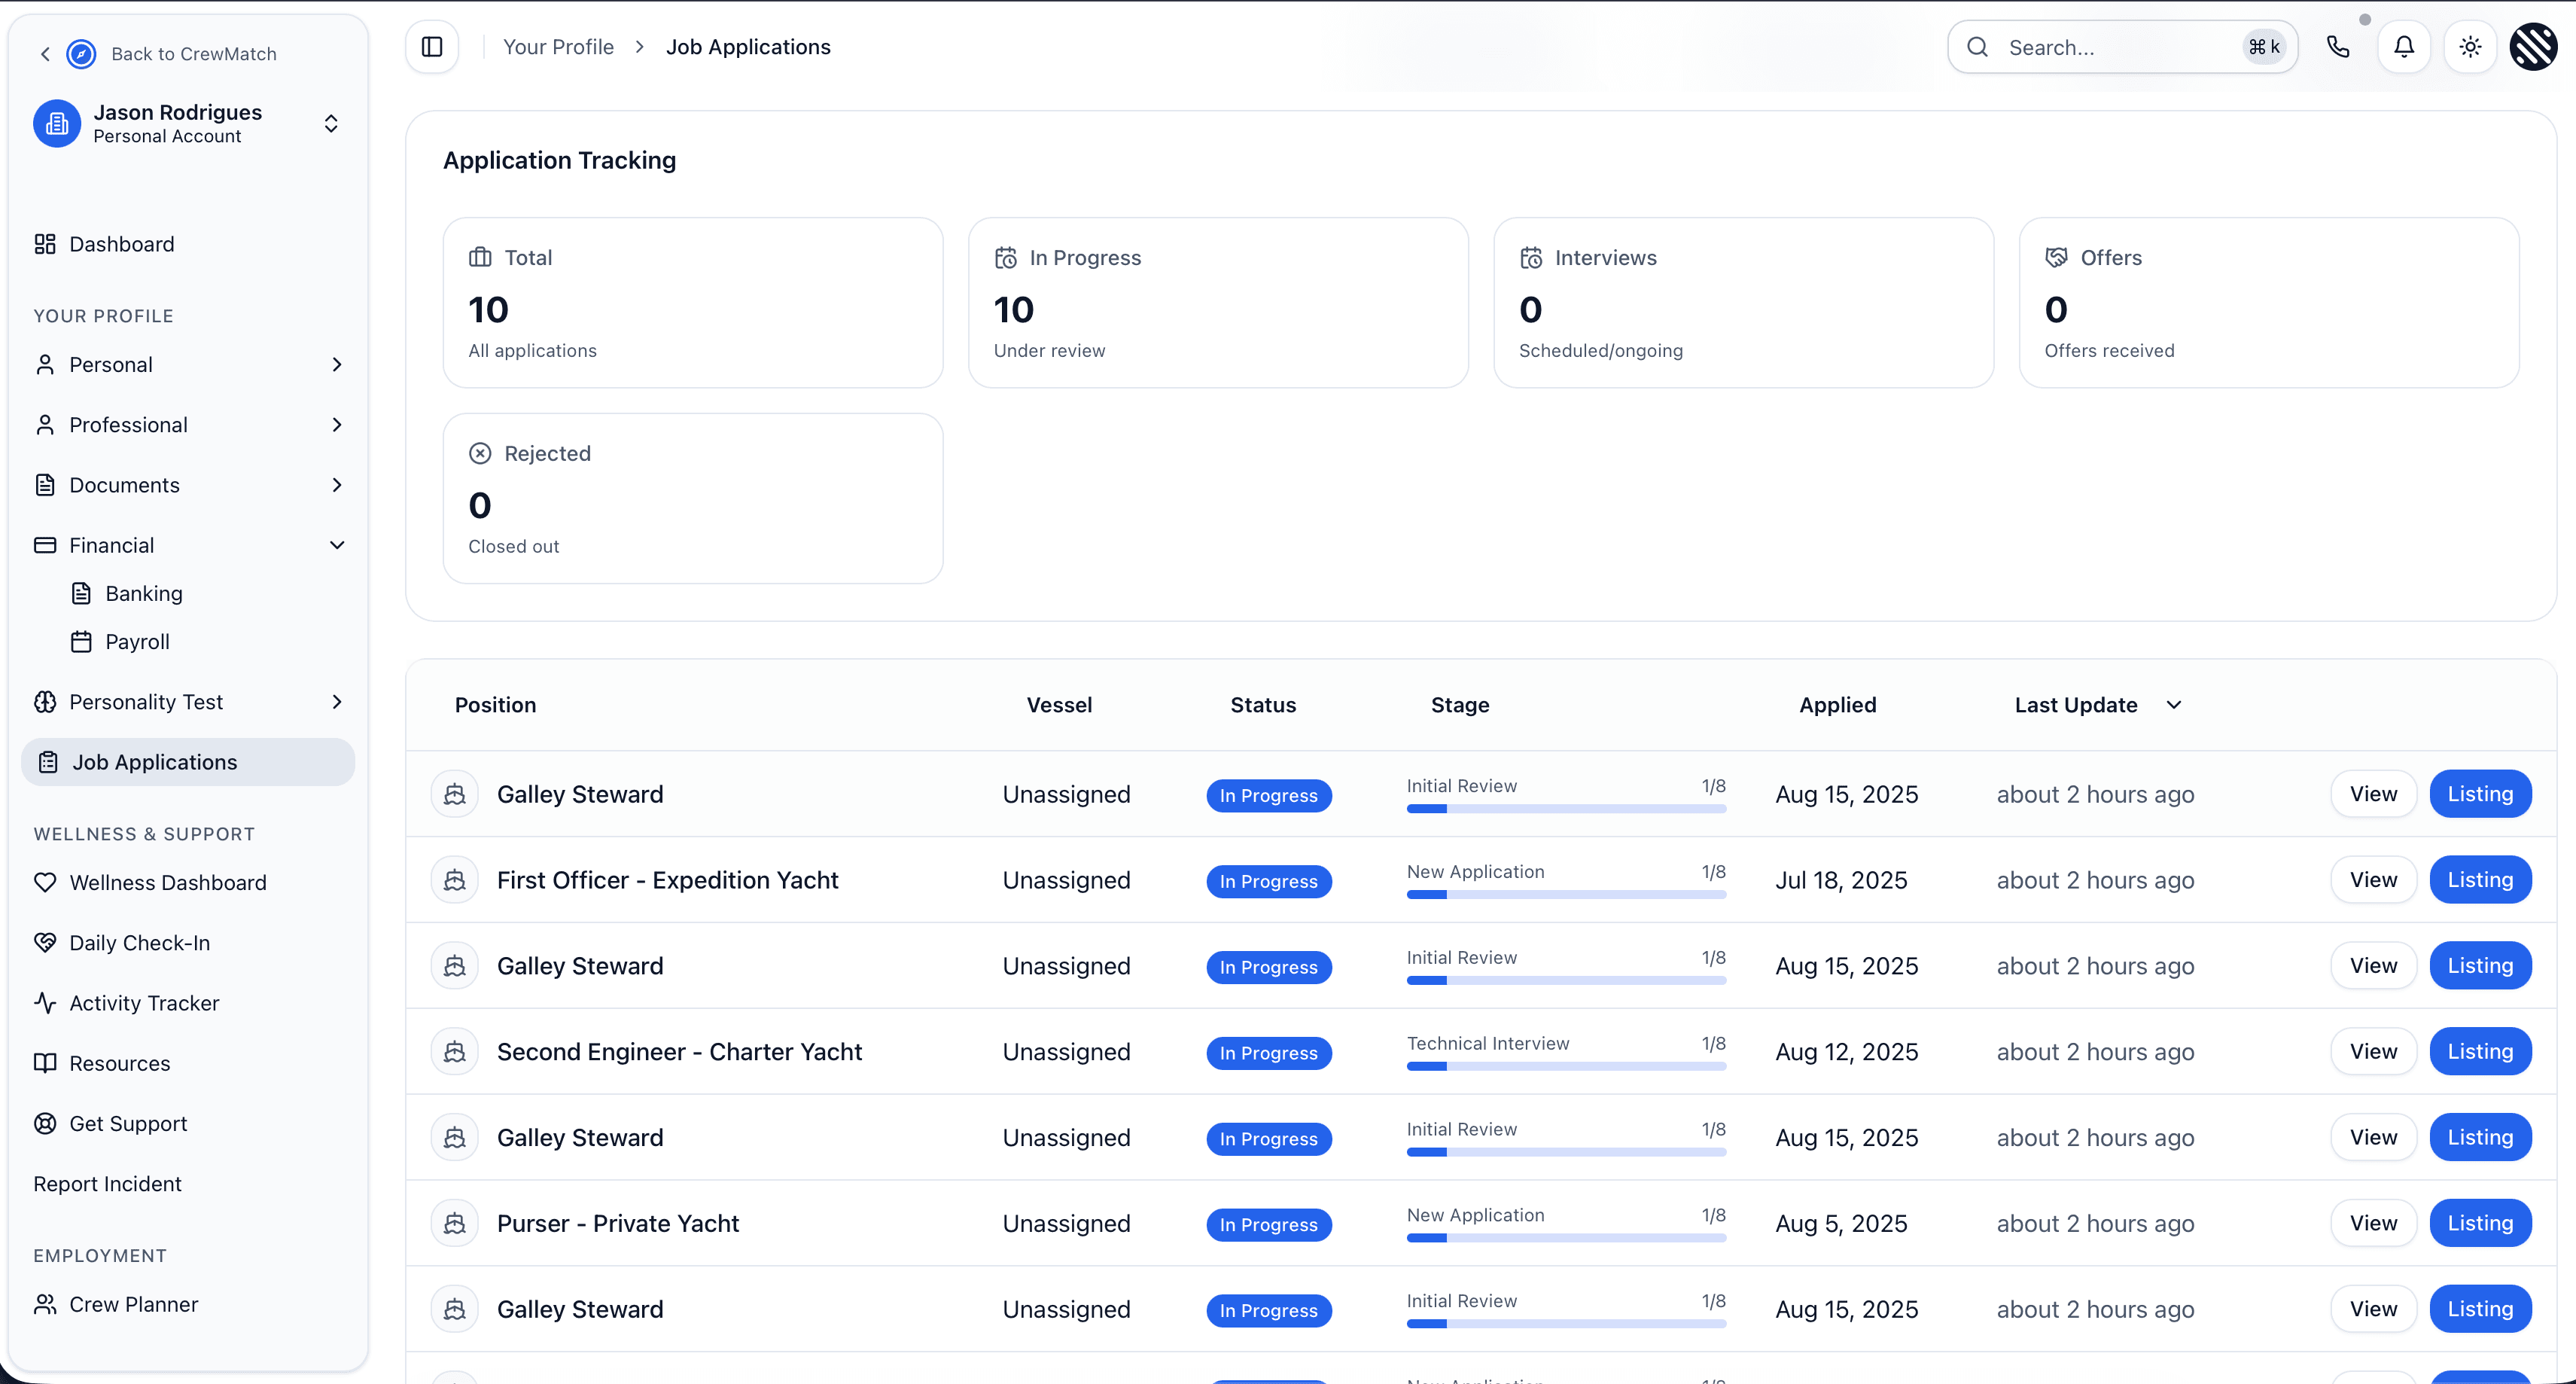The height and width of the screenshot is (1384, 2576).
Task: Click the Payroll calendar icon
Action: 82,641
